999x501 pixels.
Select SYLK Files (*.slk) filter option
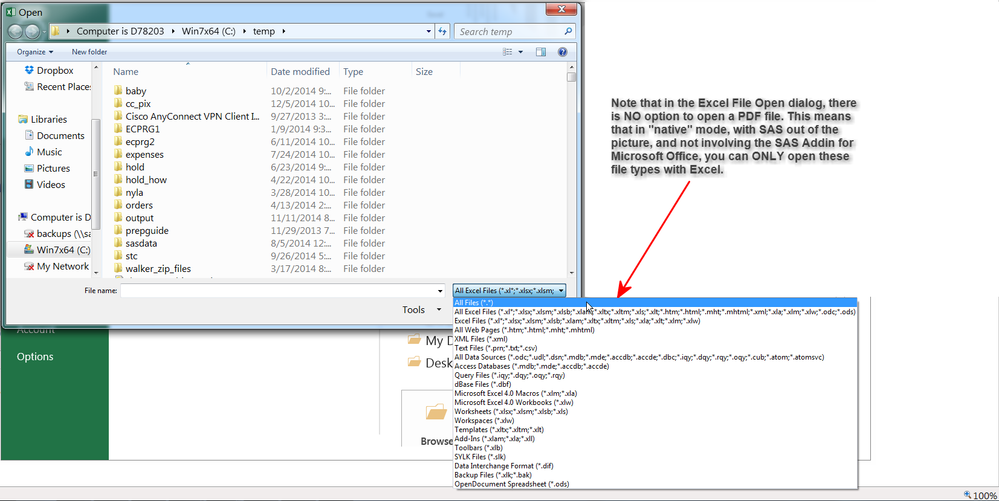point(654,457)
